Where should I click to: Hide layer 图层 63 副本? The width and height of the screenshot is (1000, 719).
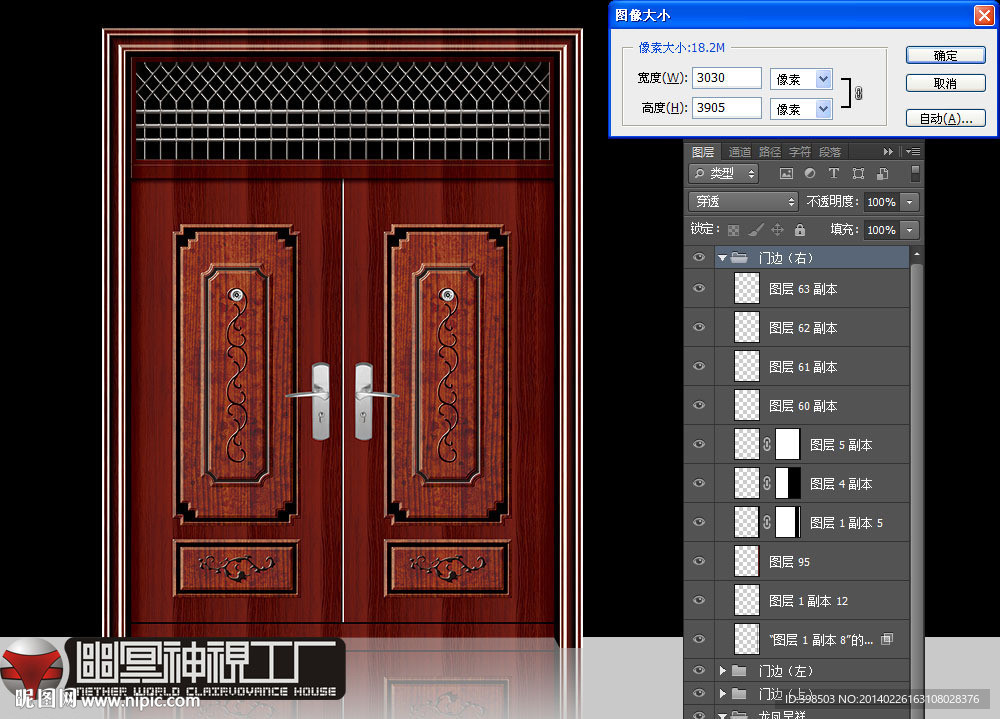coord(699,288)
